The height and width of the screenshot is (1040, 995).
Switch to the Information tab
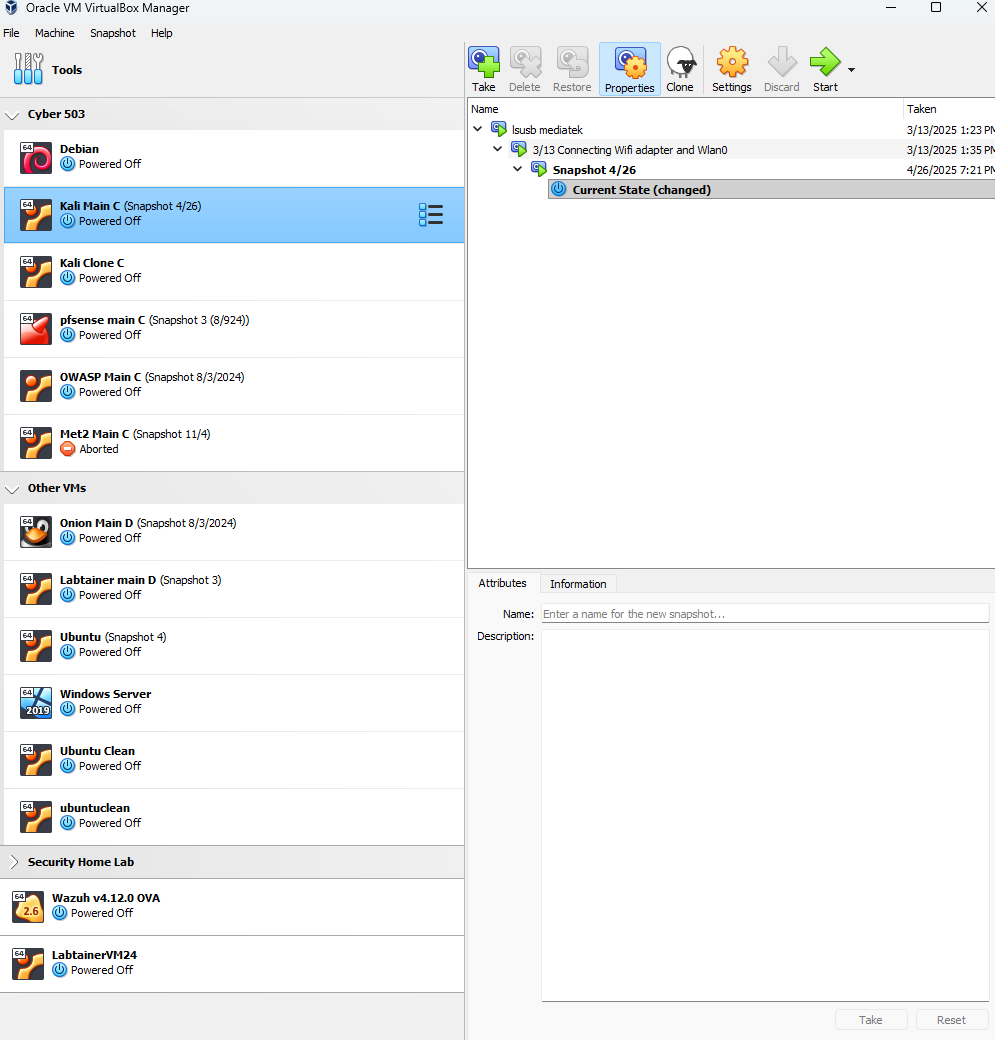[x=578, y=583]
